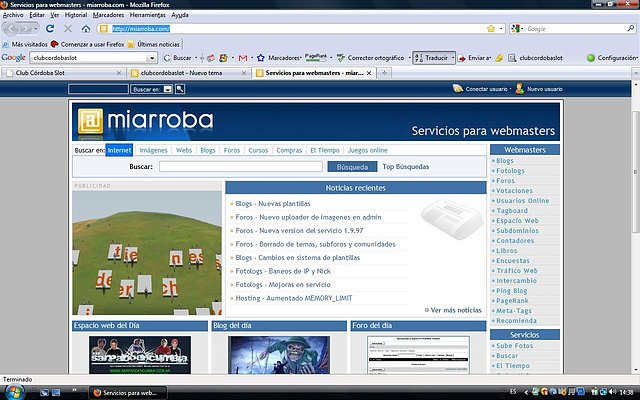640x400 pixels.
Task: Click the Google logo on the toolbar
Action: pyautogui.click(x=13, y=58)
